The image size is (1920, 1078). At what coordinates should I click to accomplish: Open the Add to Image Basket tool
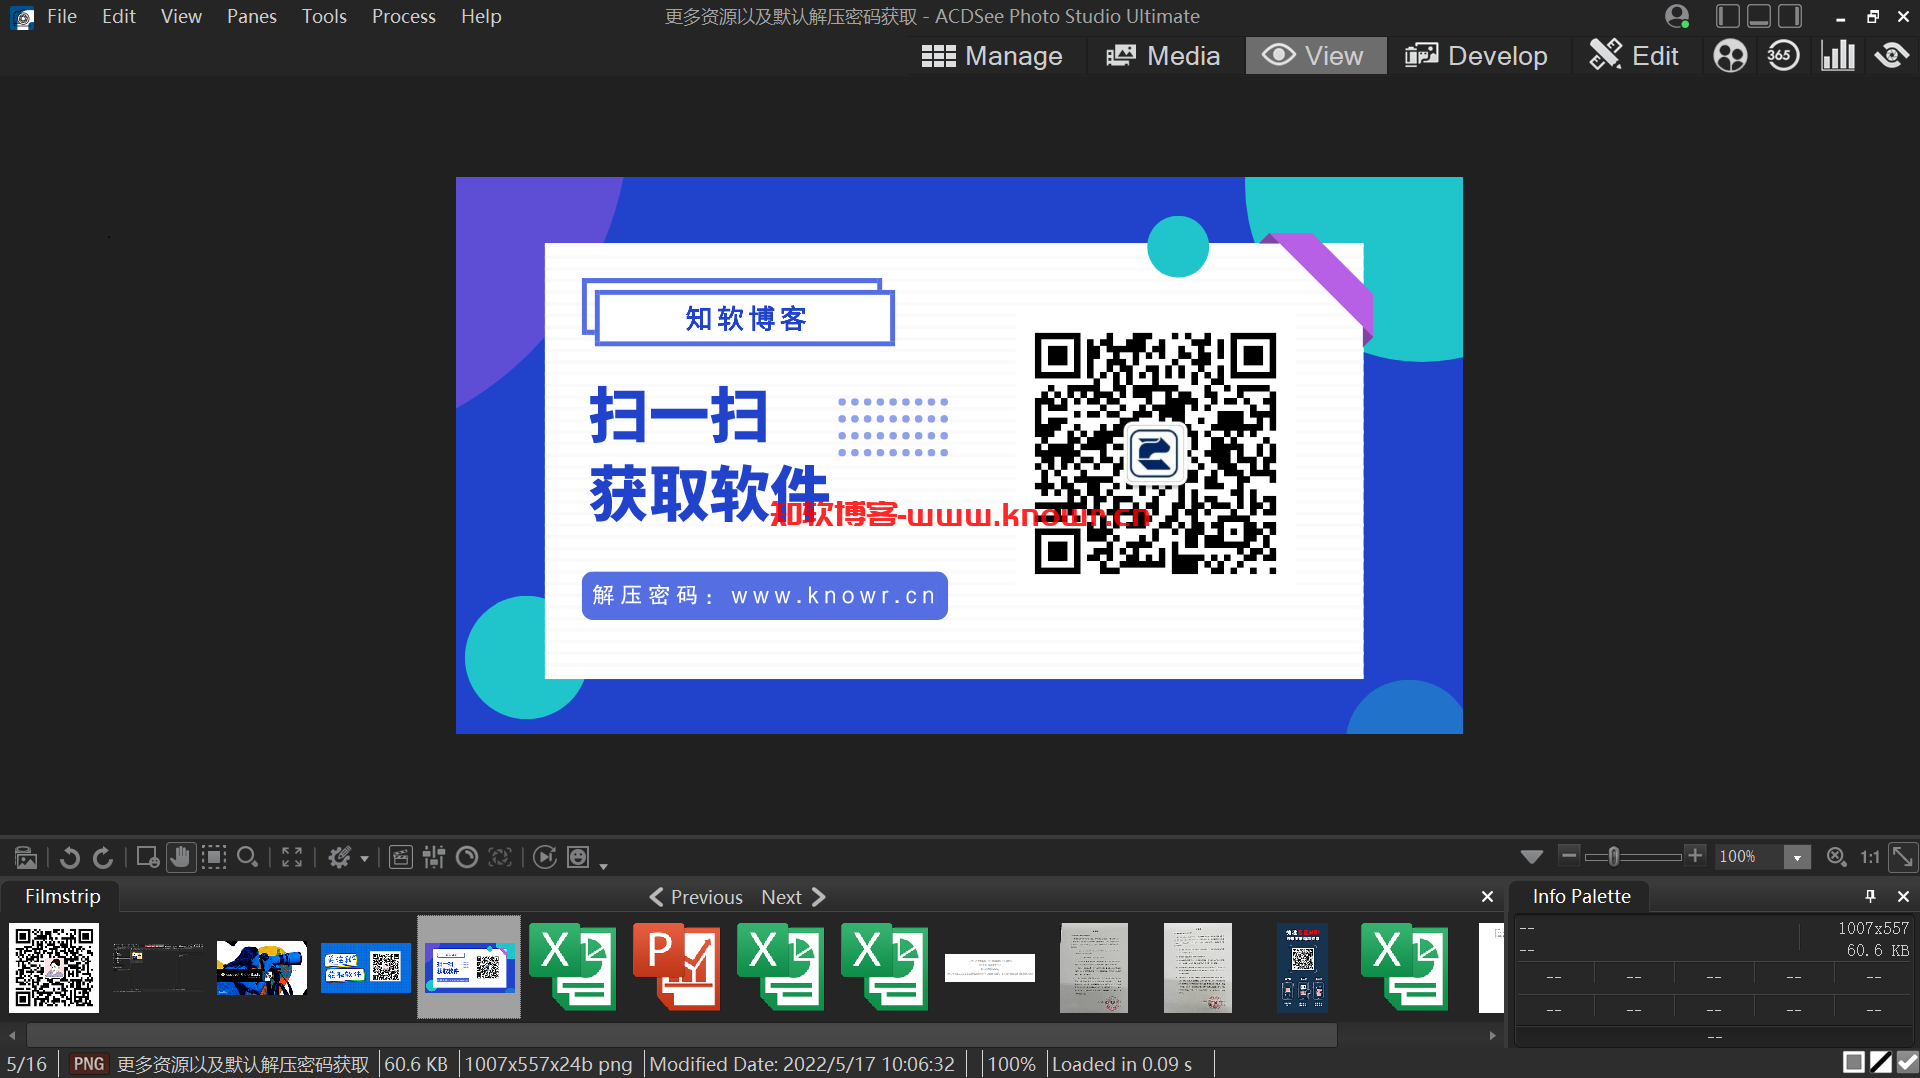(26, 857)
